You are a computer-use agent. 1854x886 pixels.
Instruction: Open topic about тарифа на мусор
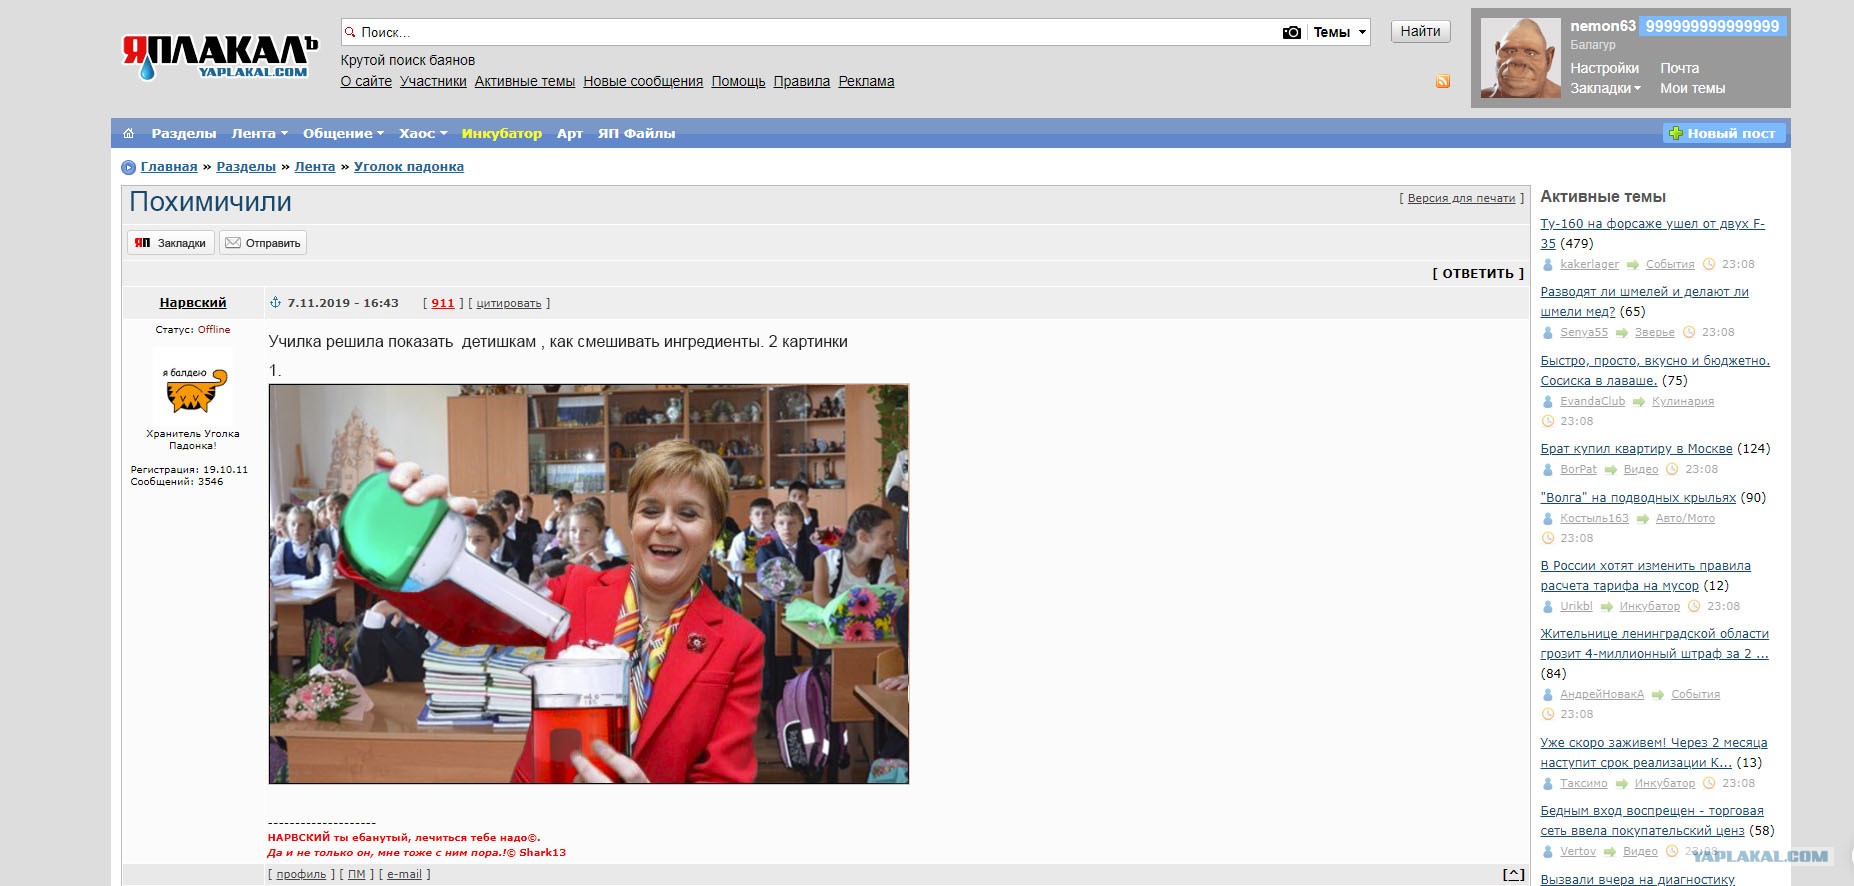click(1645, 575)
